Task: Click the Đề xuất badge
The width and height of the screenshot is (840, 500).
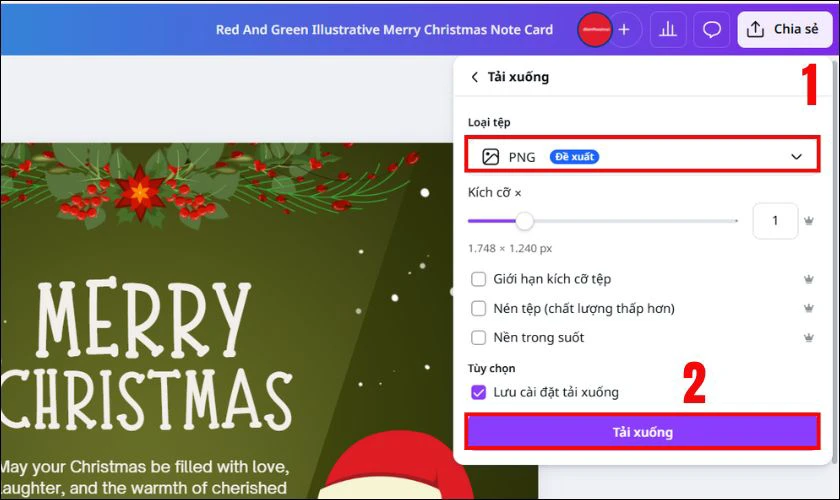Action: (x=574, y=156)
